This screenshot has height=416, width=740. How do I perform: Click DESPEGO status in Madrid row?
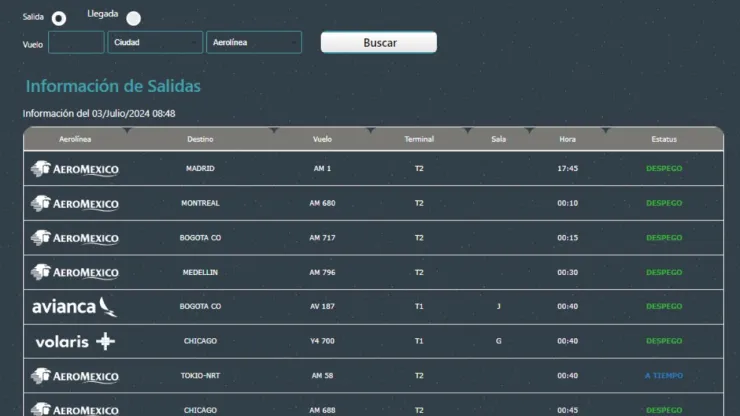point(664,169)
